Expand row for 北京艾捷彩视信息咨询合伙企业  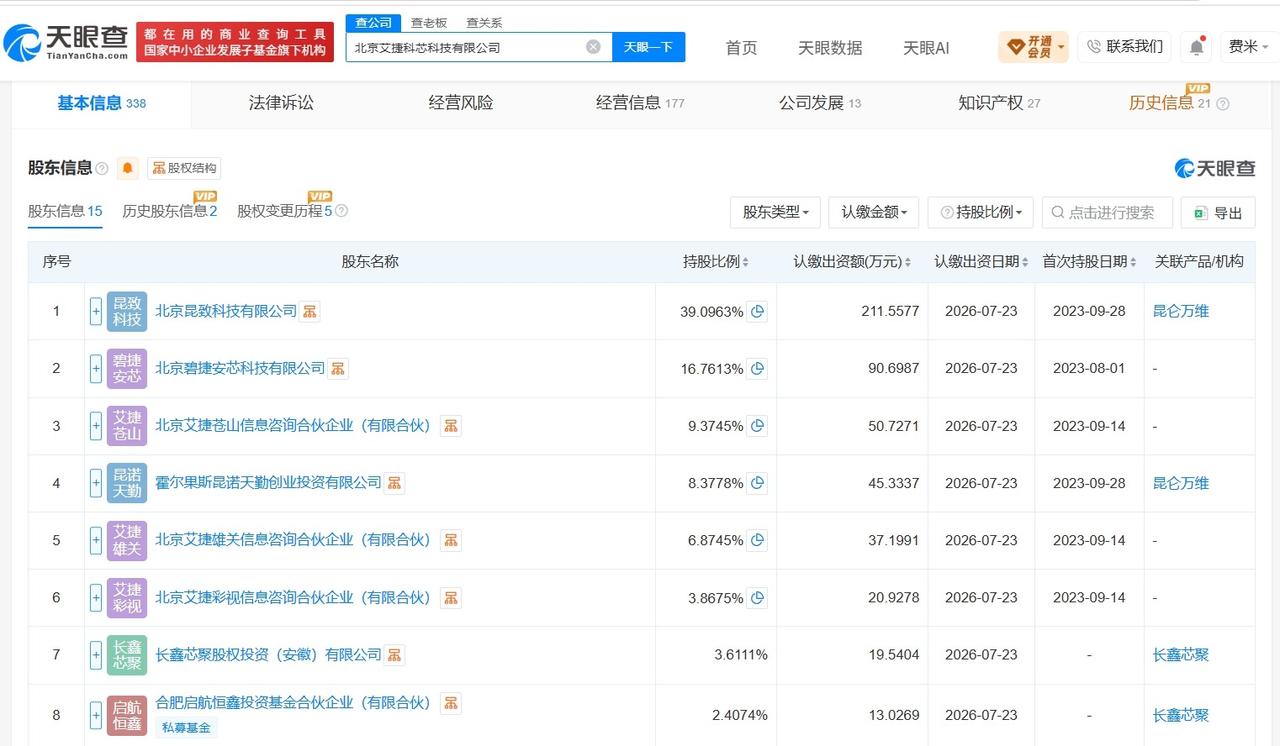pyautogui.click(x=96, y=598)
